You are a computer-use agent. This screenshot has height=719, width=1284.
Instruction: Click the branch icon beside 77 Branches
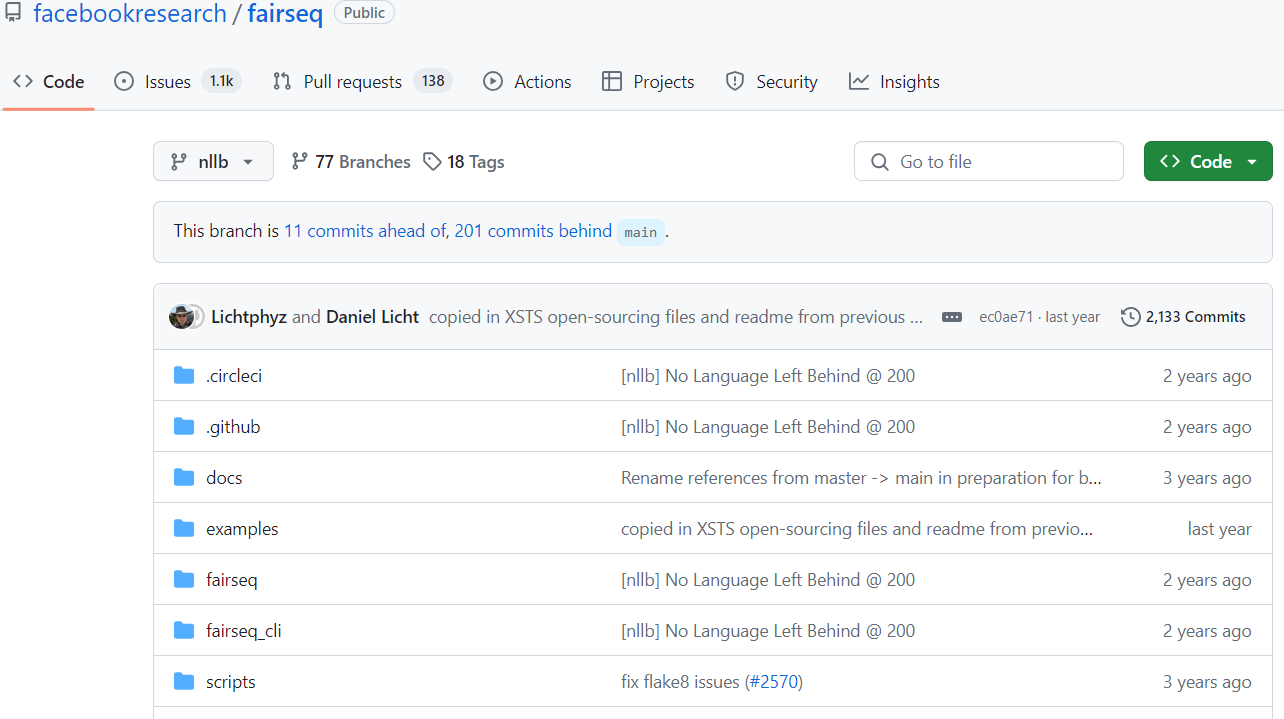[x=299, y=162]
